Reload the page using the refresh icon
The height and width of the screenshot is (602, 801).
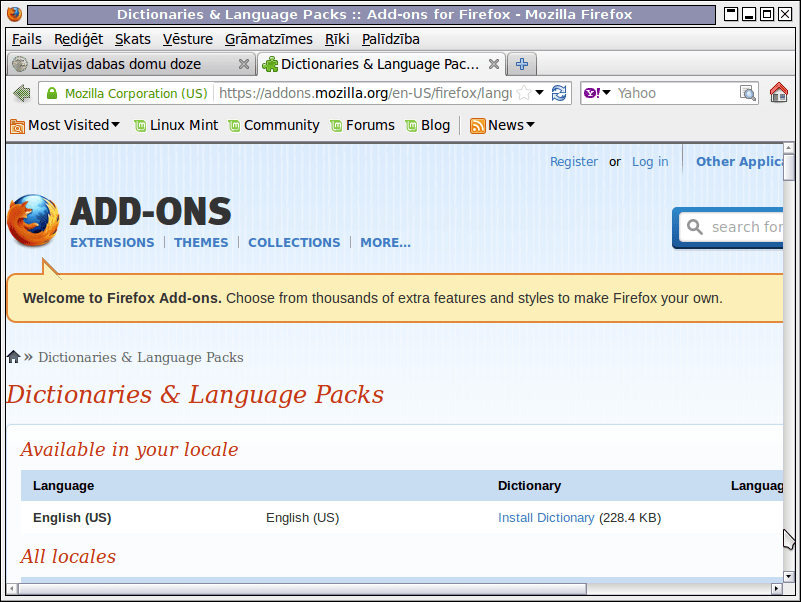tap(559, 93)
